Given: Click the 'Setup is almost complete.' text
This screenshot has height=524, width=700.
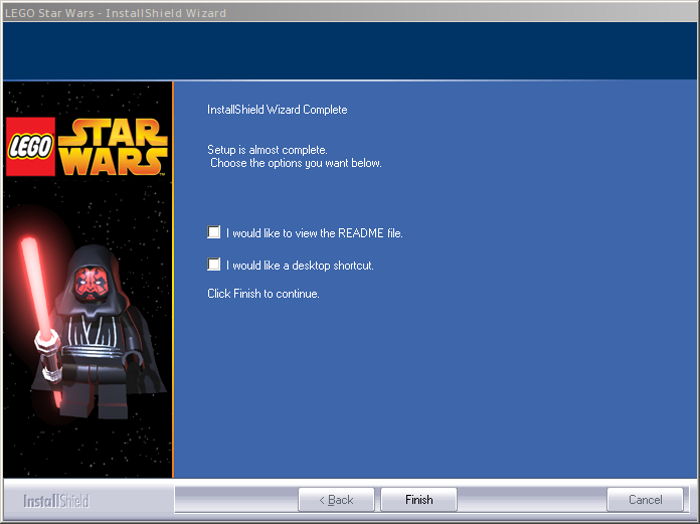Looking at the screenshot, I should click(267, 150).
